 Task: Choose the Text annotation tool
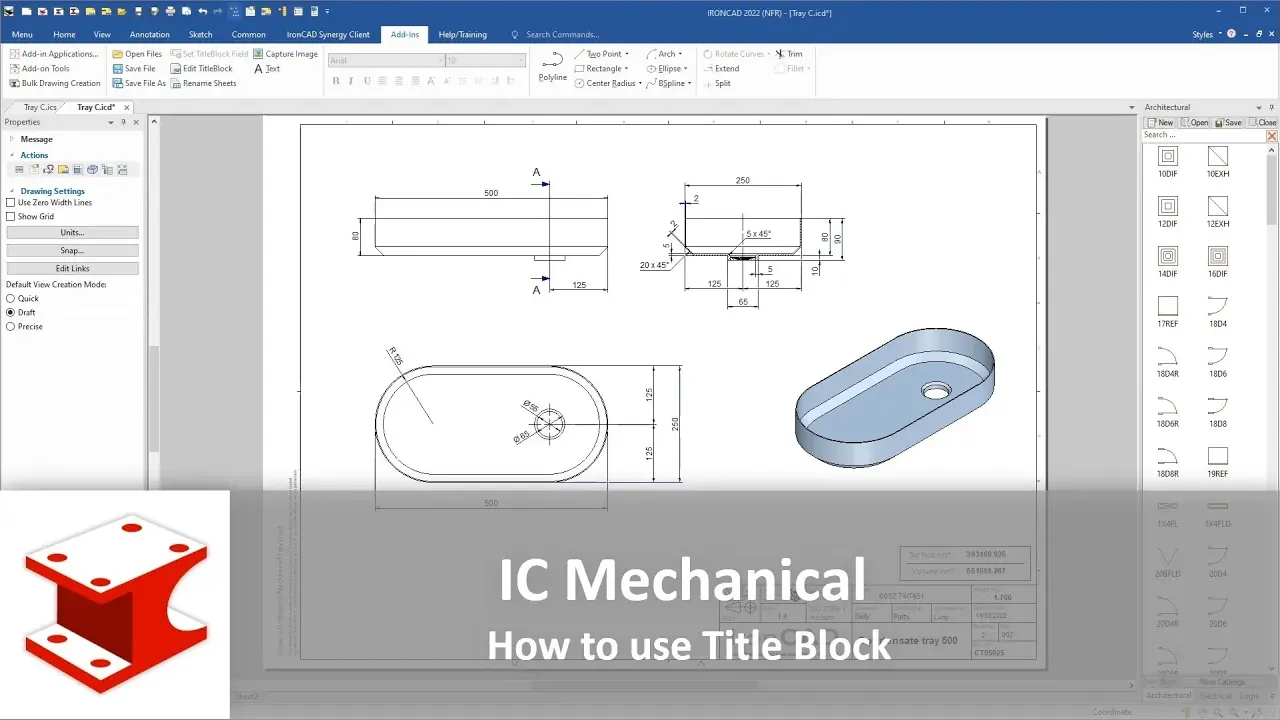click(267, 69)
